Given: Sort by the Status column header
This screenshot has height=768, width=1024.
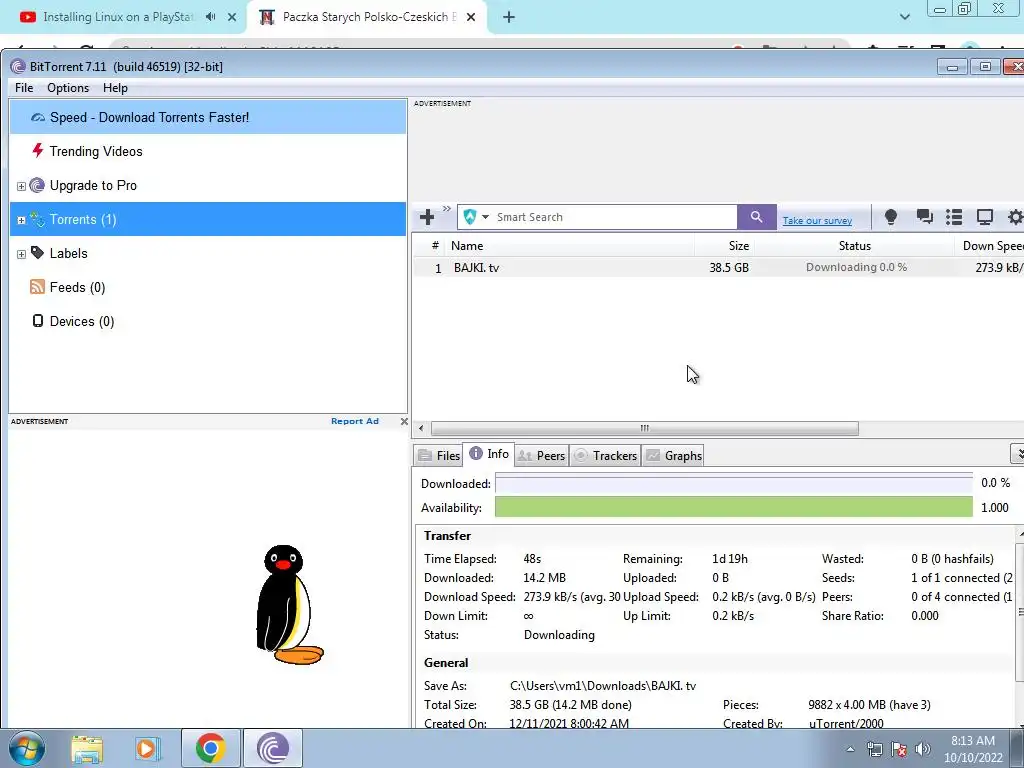Looking at the screenshot, I should (x=854, y=246).
